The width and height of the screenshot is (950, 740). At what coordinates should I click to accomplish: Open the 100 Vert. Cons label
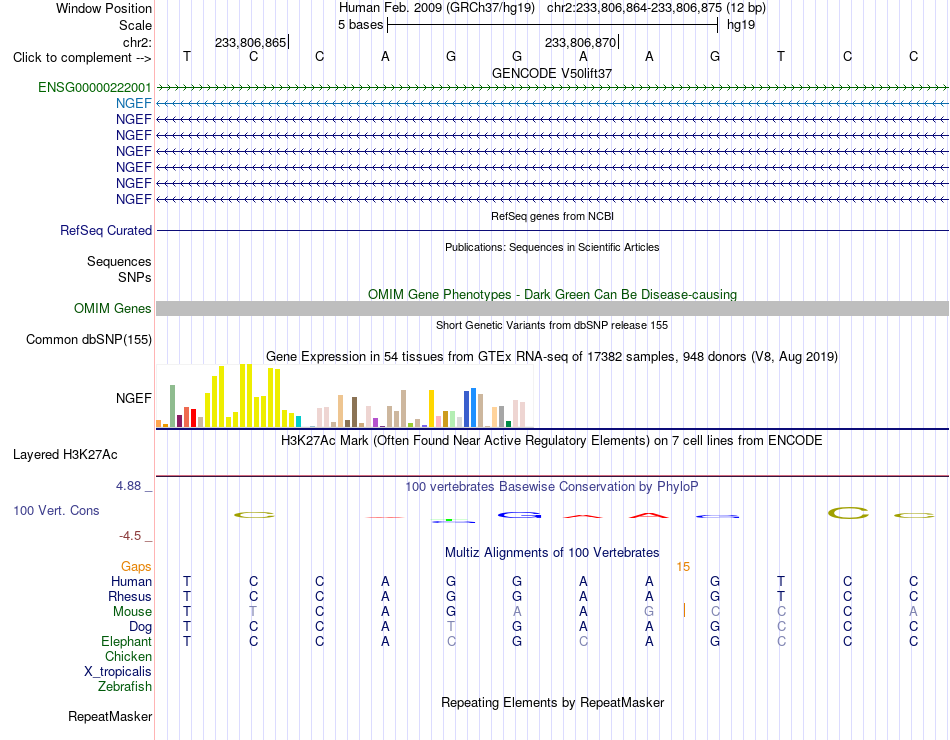[x=56, y=510]
